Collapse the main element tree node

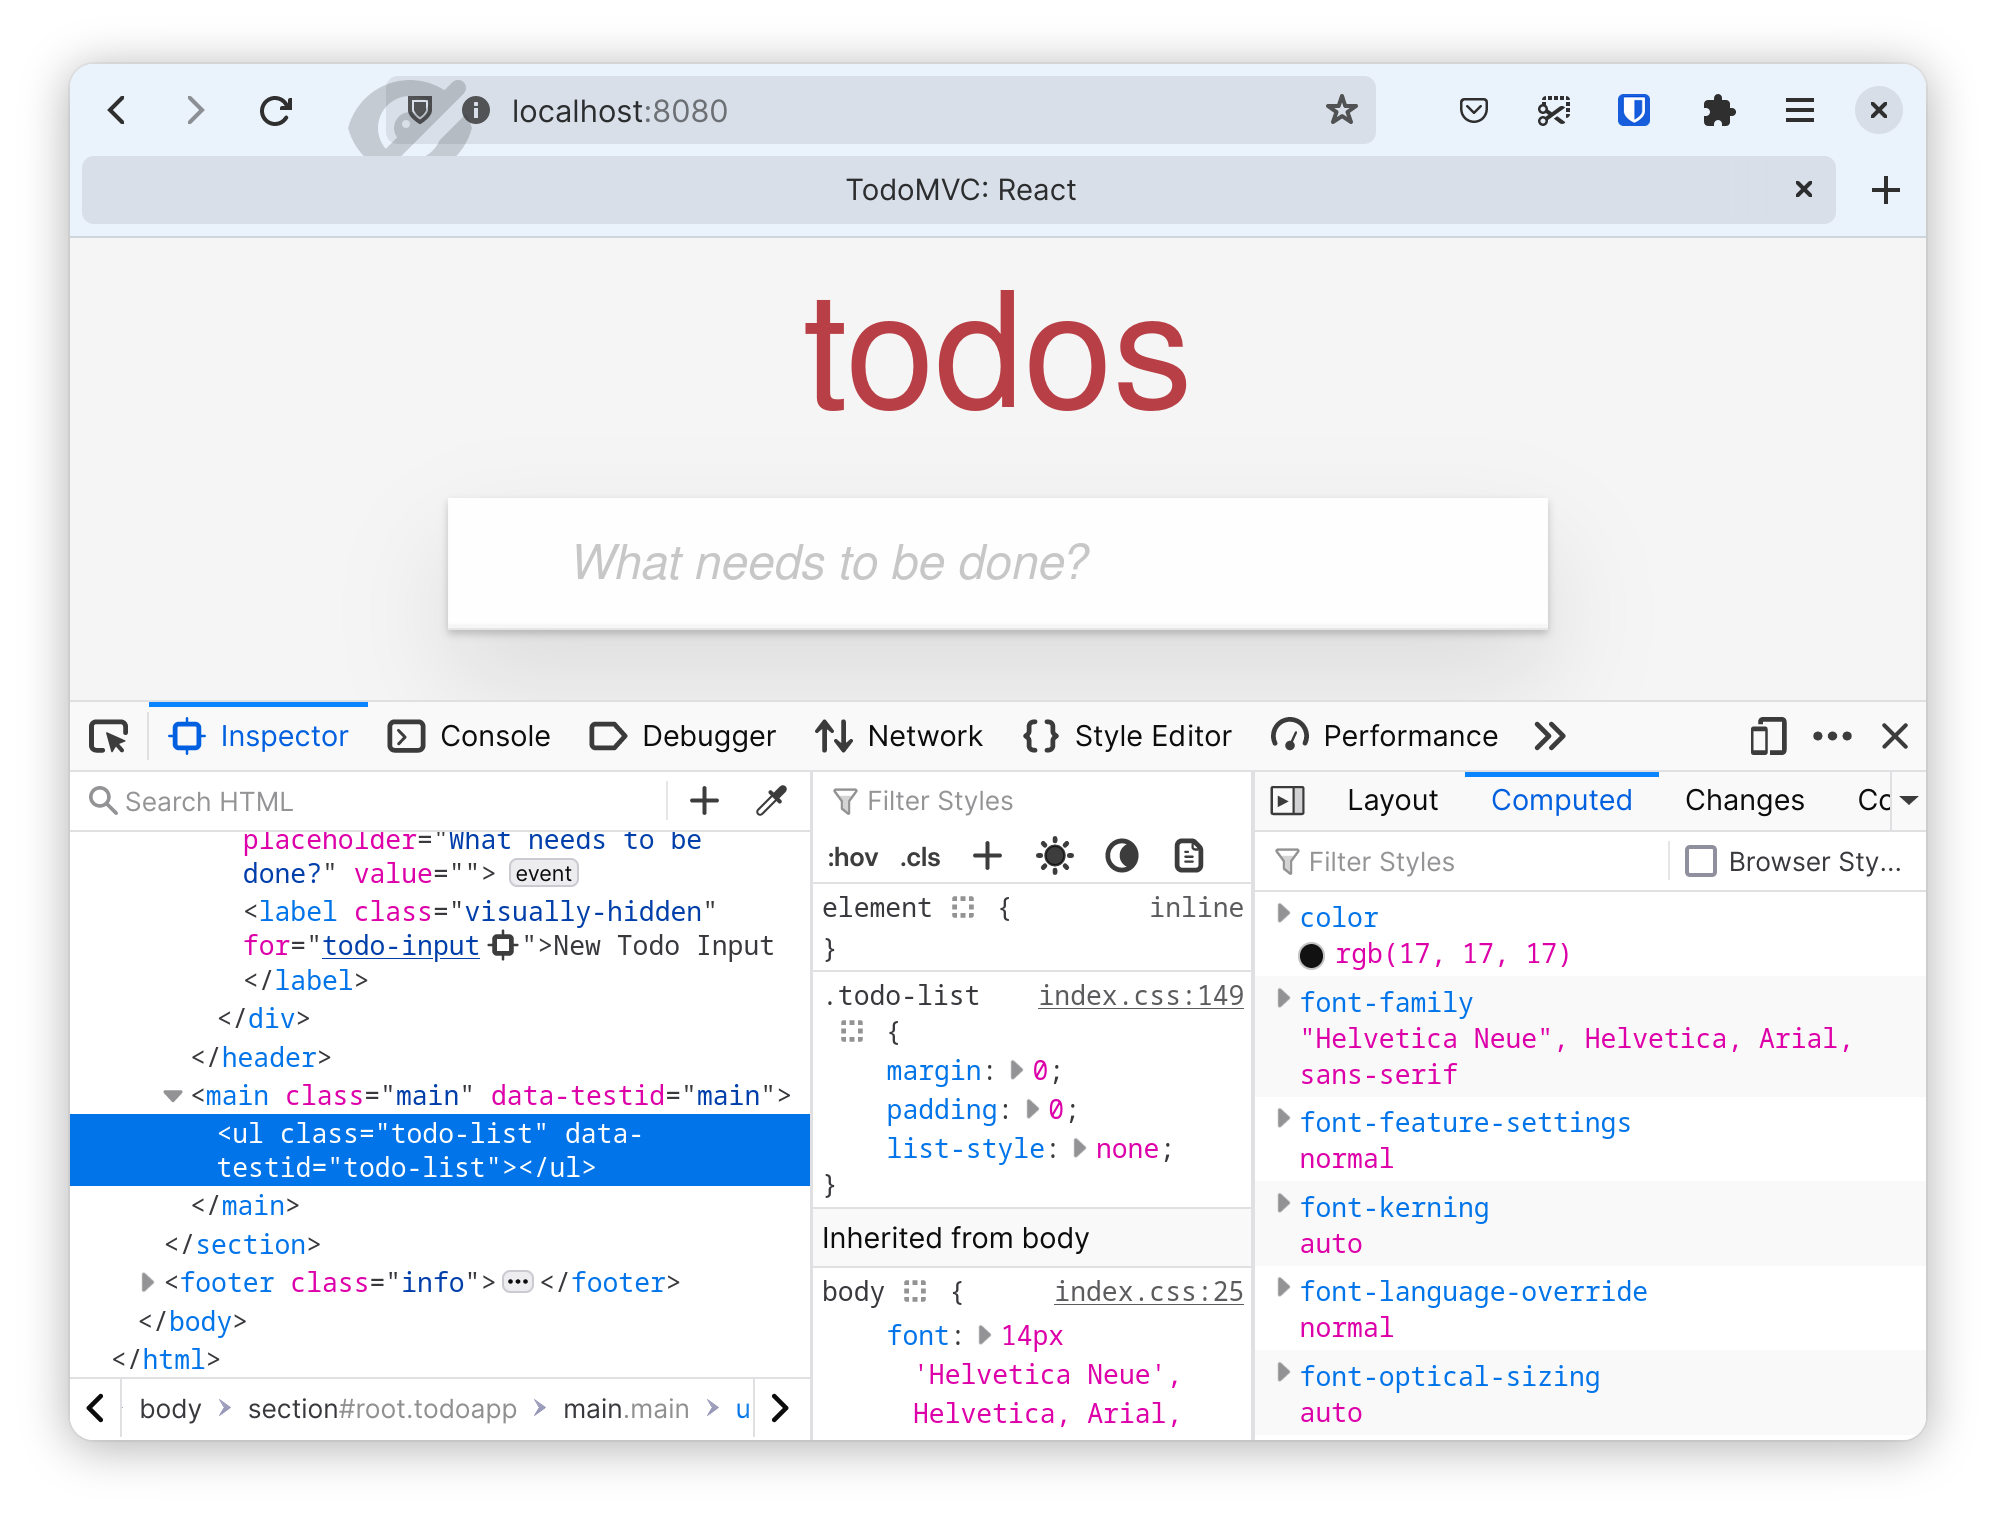pos(173,1096)
